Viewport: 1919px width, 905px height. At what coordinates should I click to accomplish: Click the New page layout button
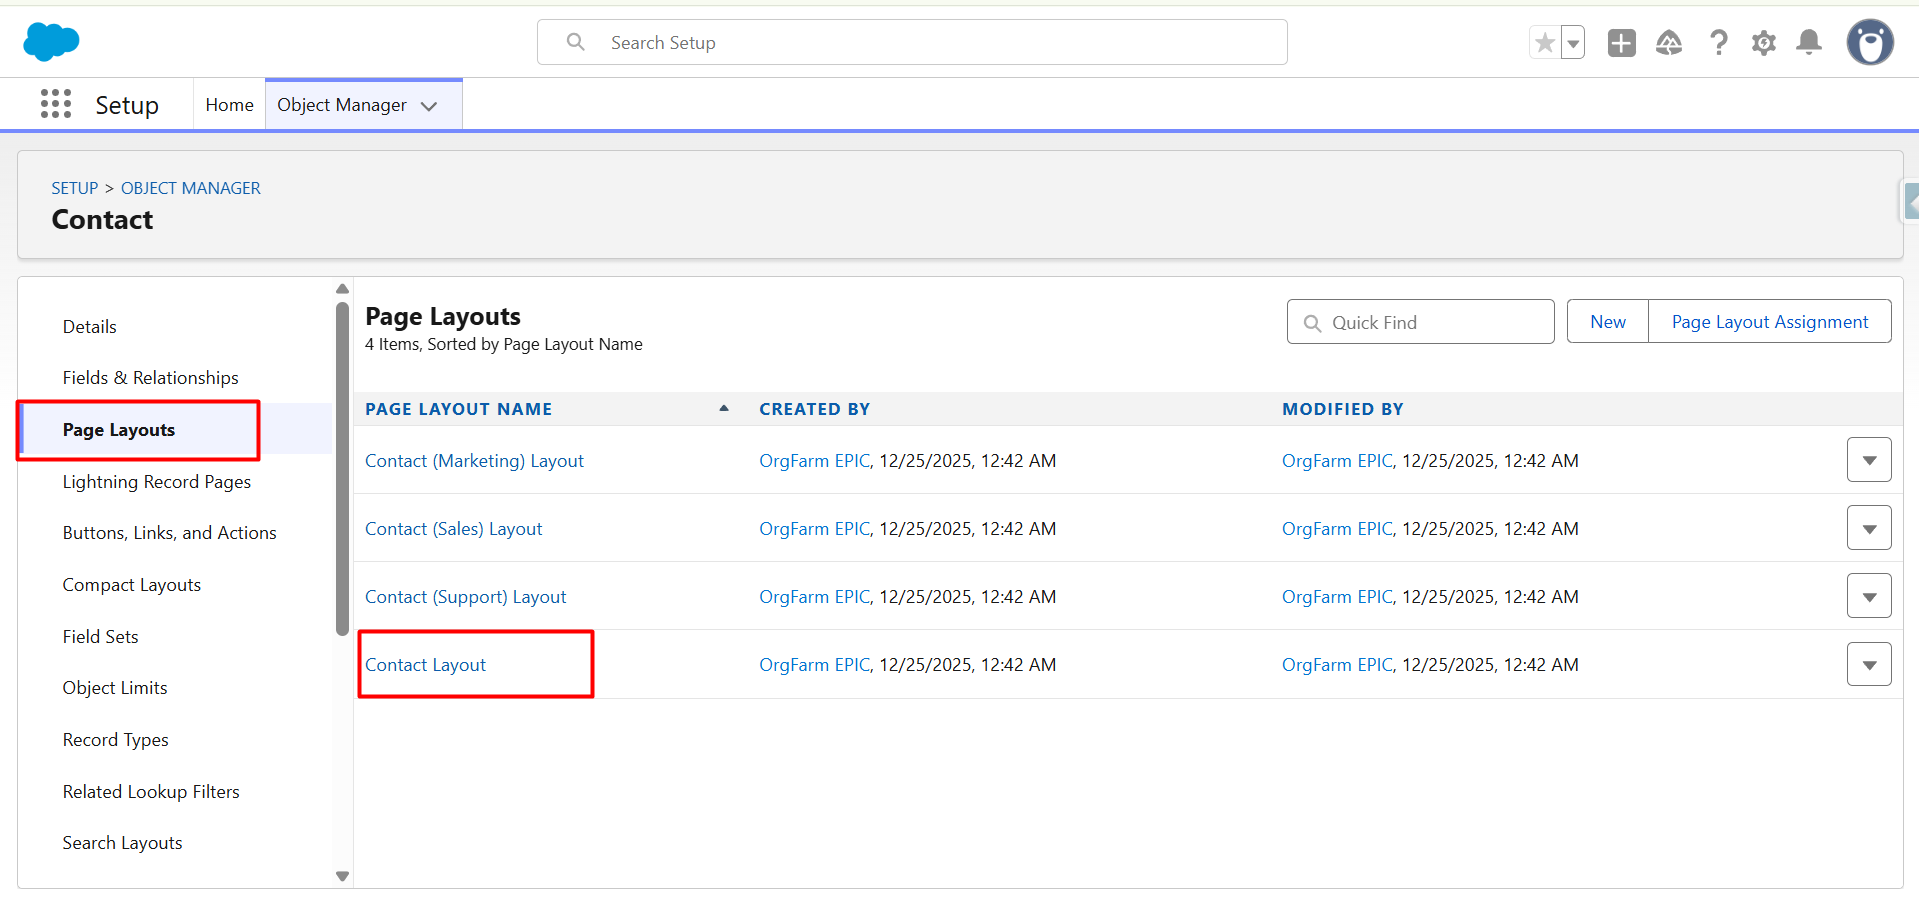click(1607, 322)
